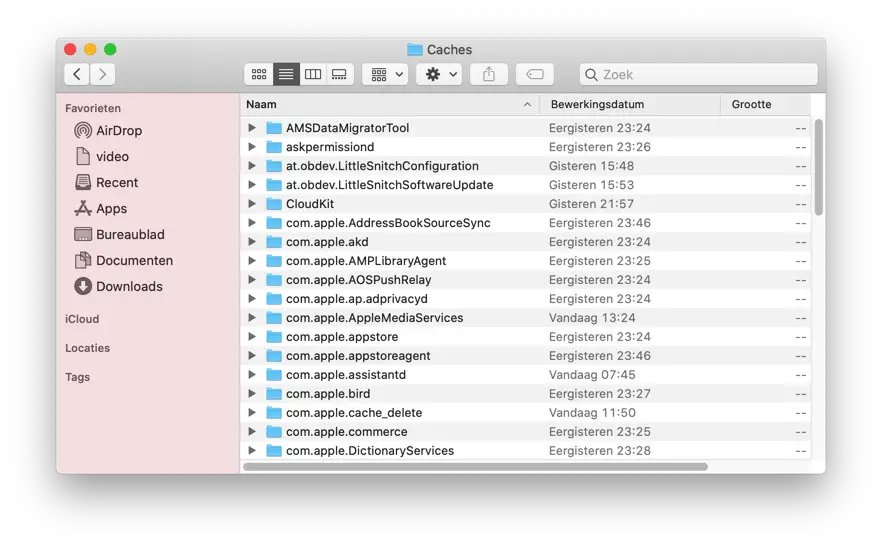Expand the at.obdev.LittleSnitchConfiguration folder
This screenshot has width=882, height=548.
(x=252, y=166)
